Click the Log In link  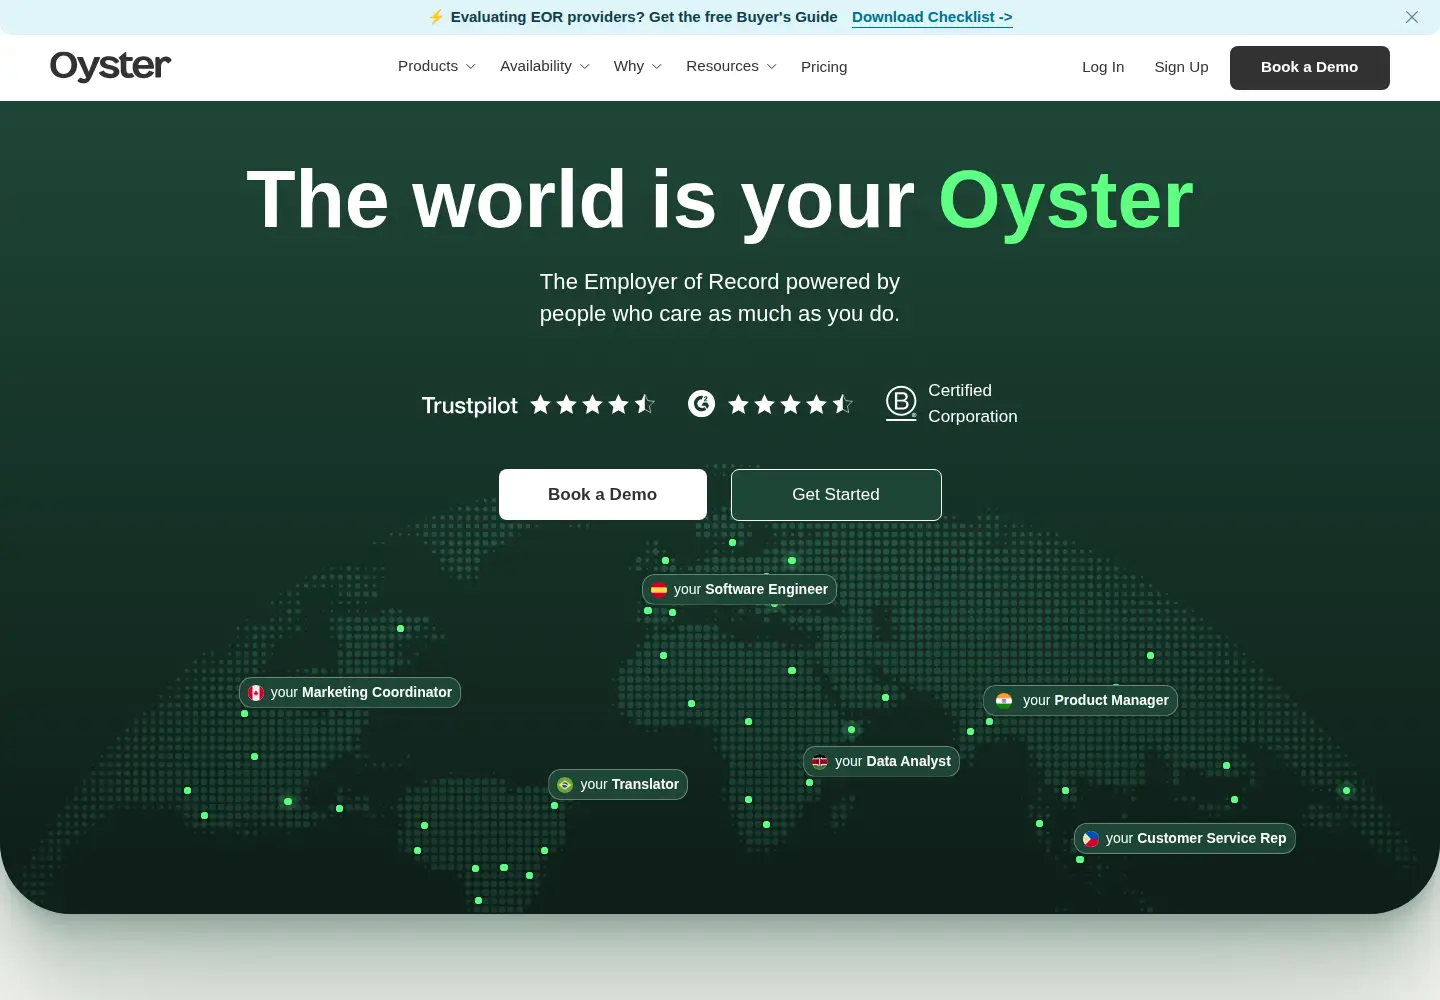(1103, 67)
